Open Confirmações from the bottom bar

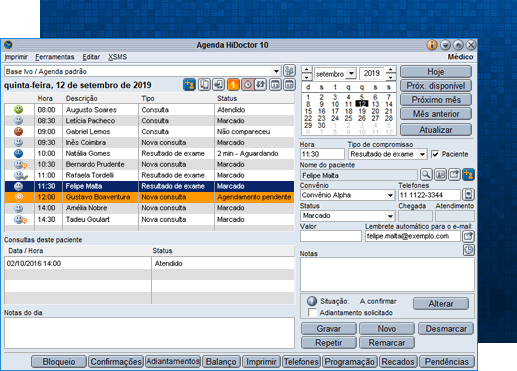click(116, 362)
